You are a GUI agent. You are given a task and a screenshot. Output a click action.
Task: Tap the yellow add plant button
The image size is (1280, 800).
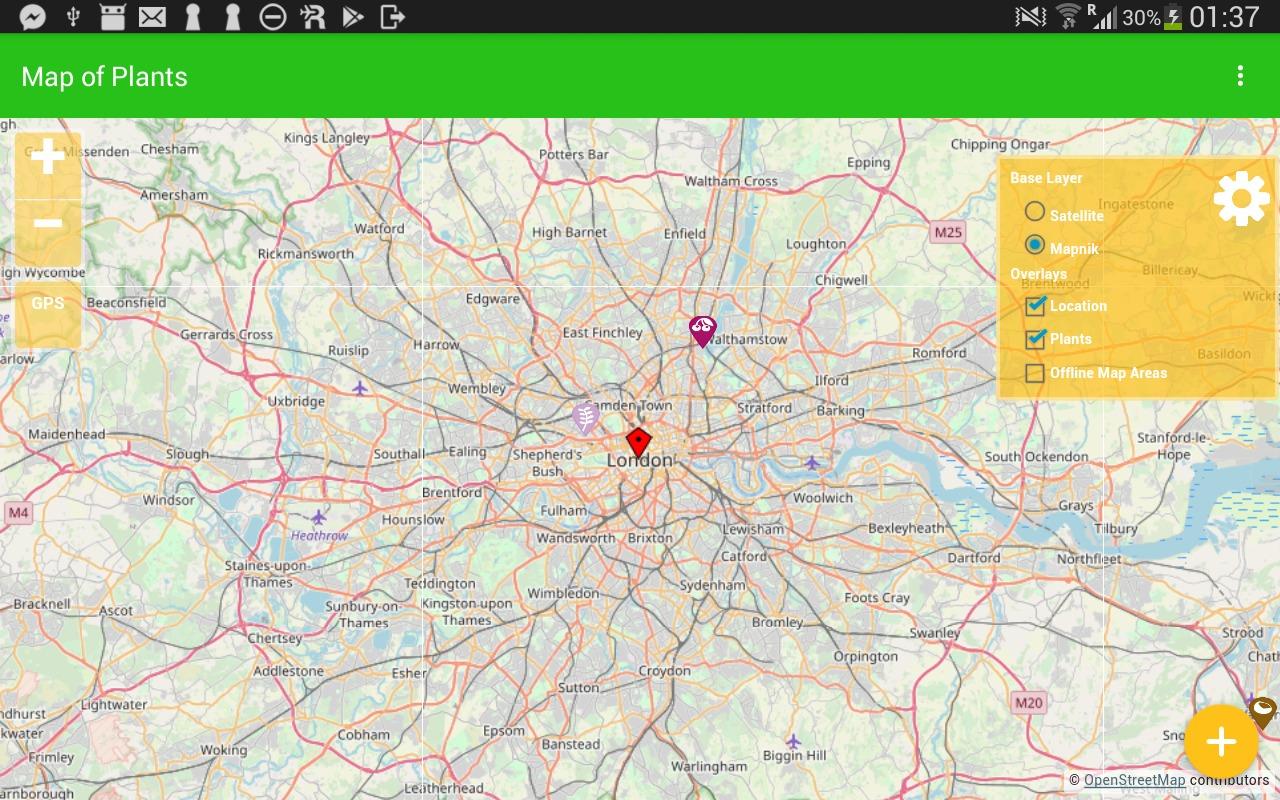point(1221,741)
